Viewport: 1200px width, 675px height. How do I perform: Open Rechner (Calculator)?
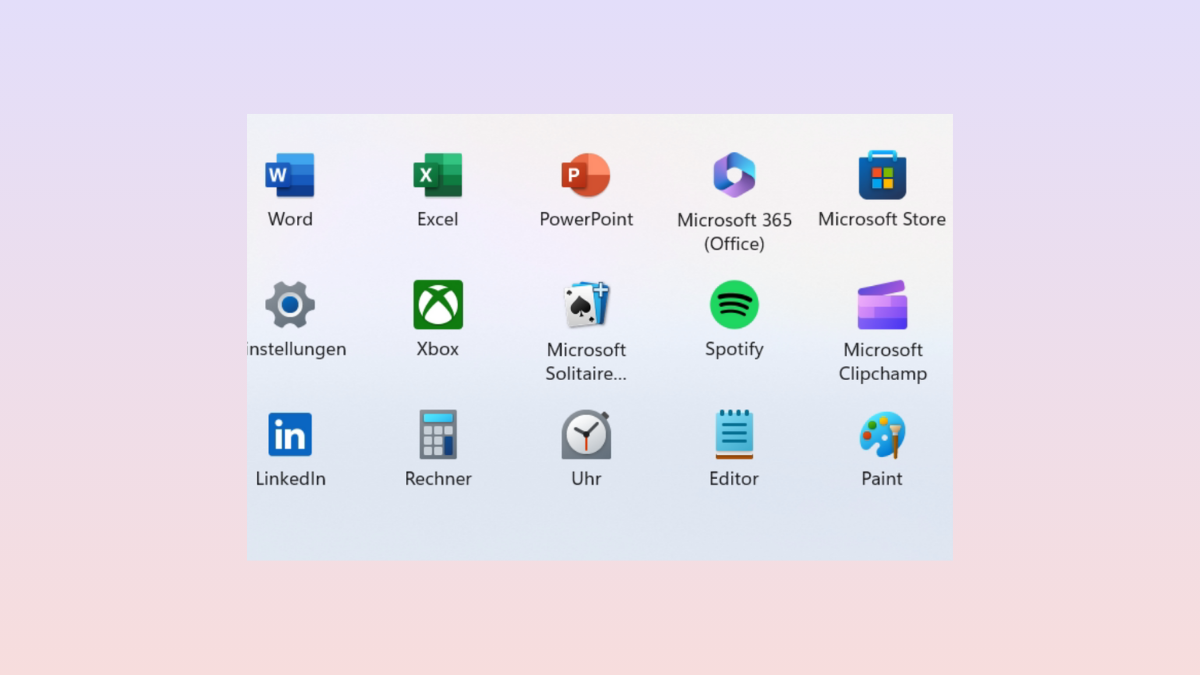pyautogui.click(x=438, y=432)
